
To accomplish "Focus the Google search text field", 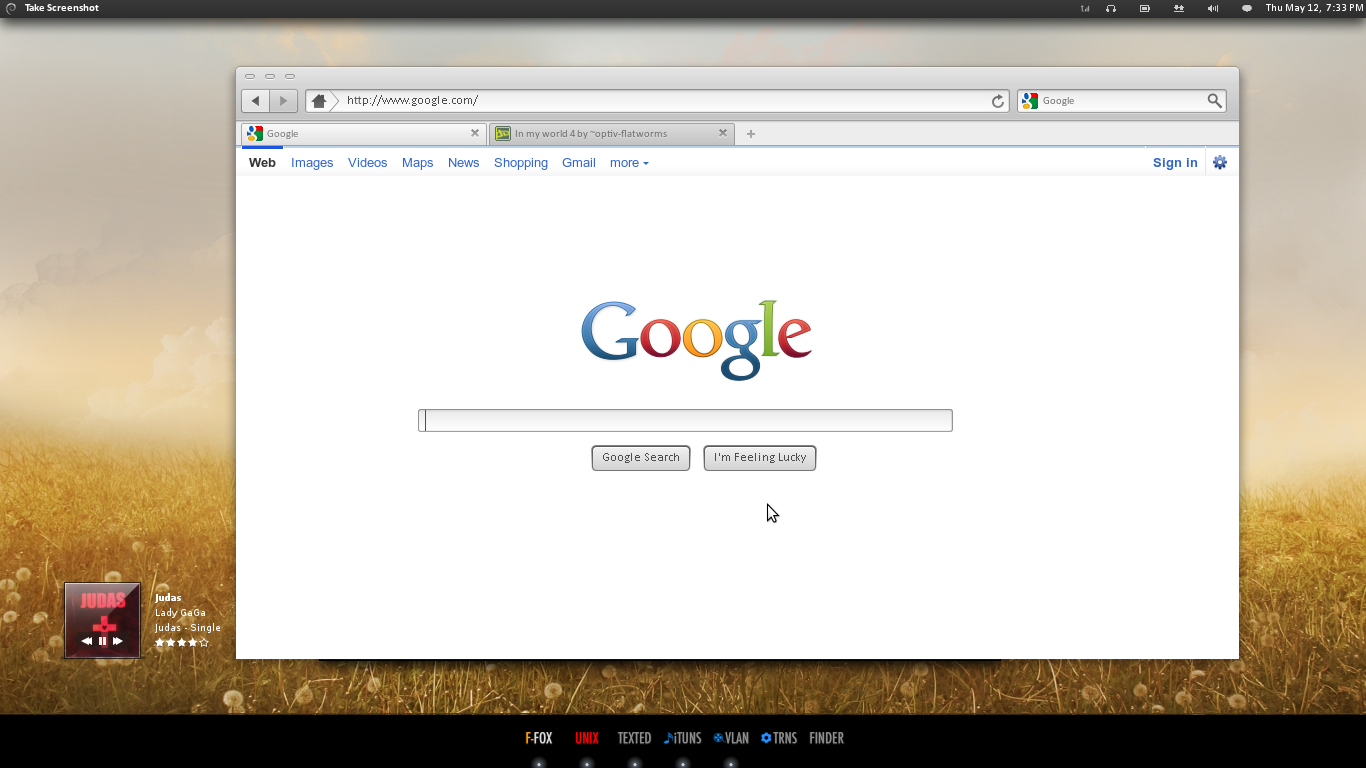I will click(x=685, y=420).
